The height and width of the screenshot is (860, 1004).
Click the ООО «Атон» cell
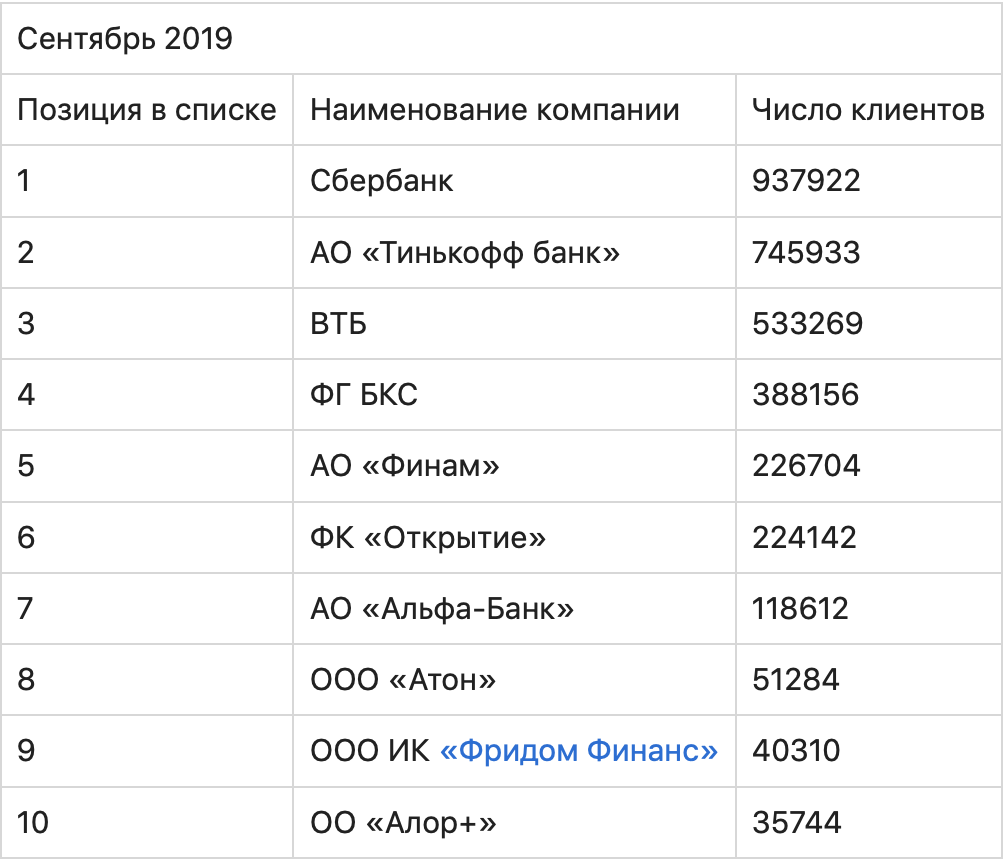coord(403,680)
